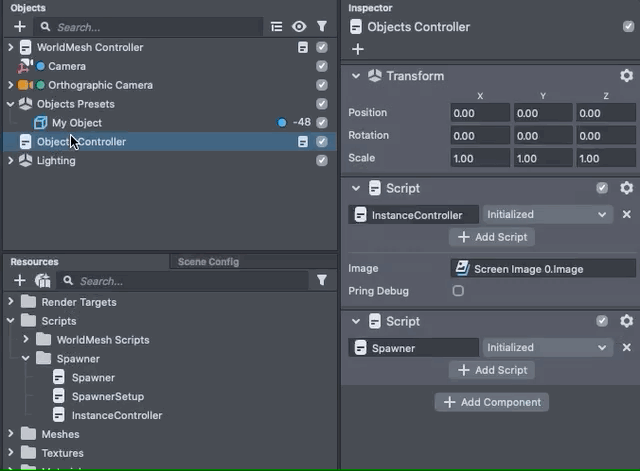Viewport: 640px width, 471px height.
Task: Uncheck the Camera object visibility checkbox
Action: 322,66
